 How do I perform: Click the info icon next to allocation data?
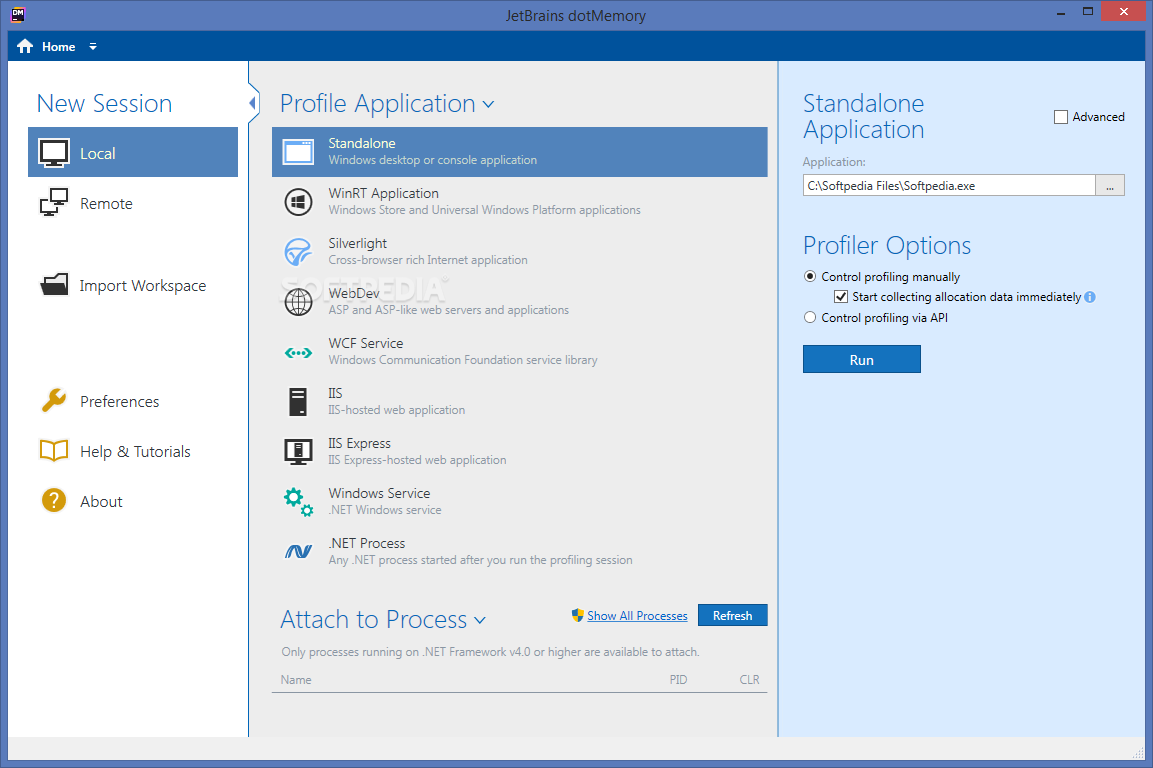coord(1090,297)
